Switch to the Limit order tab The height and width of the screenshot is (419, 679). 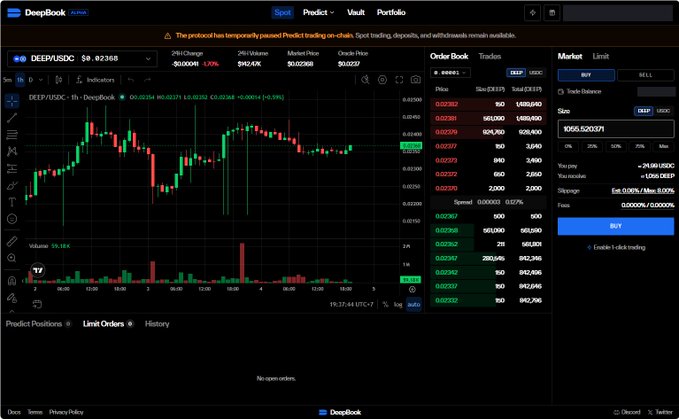point(601,56)
